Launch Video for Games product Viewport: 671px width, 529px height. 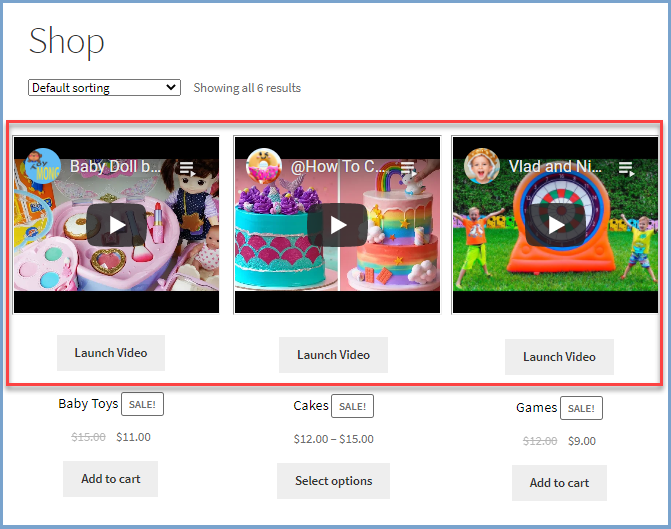pos(559,357)
